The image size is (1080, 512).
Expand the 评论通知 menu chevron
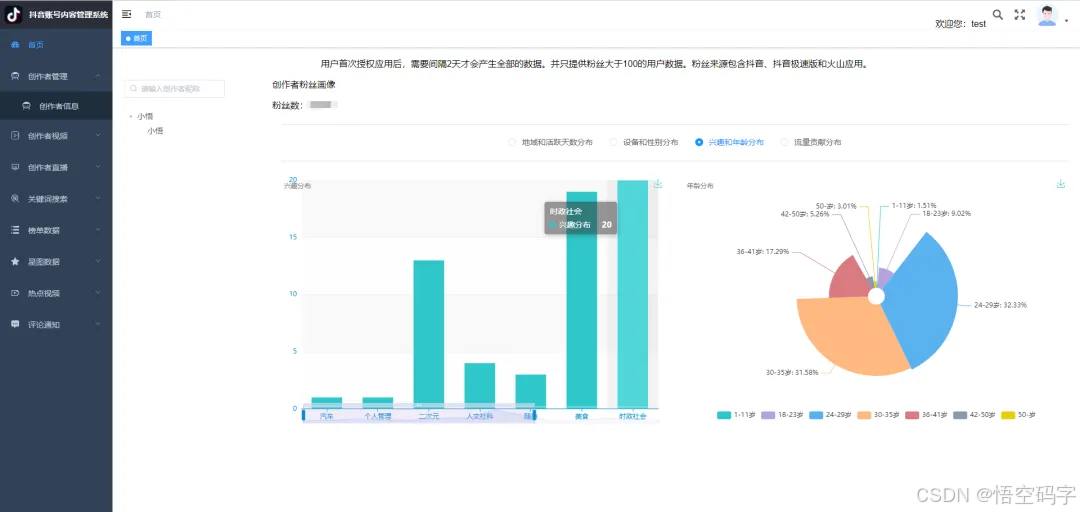98,323
